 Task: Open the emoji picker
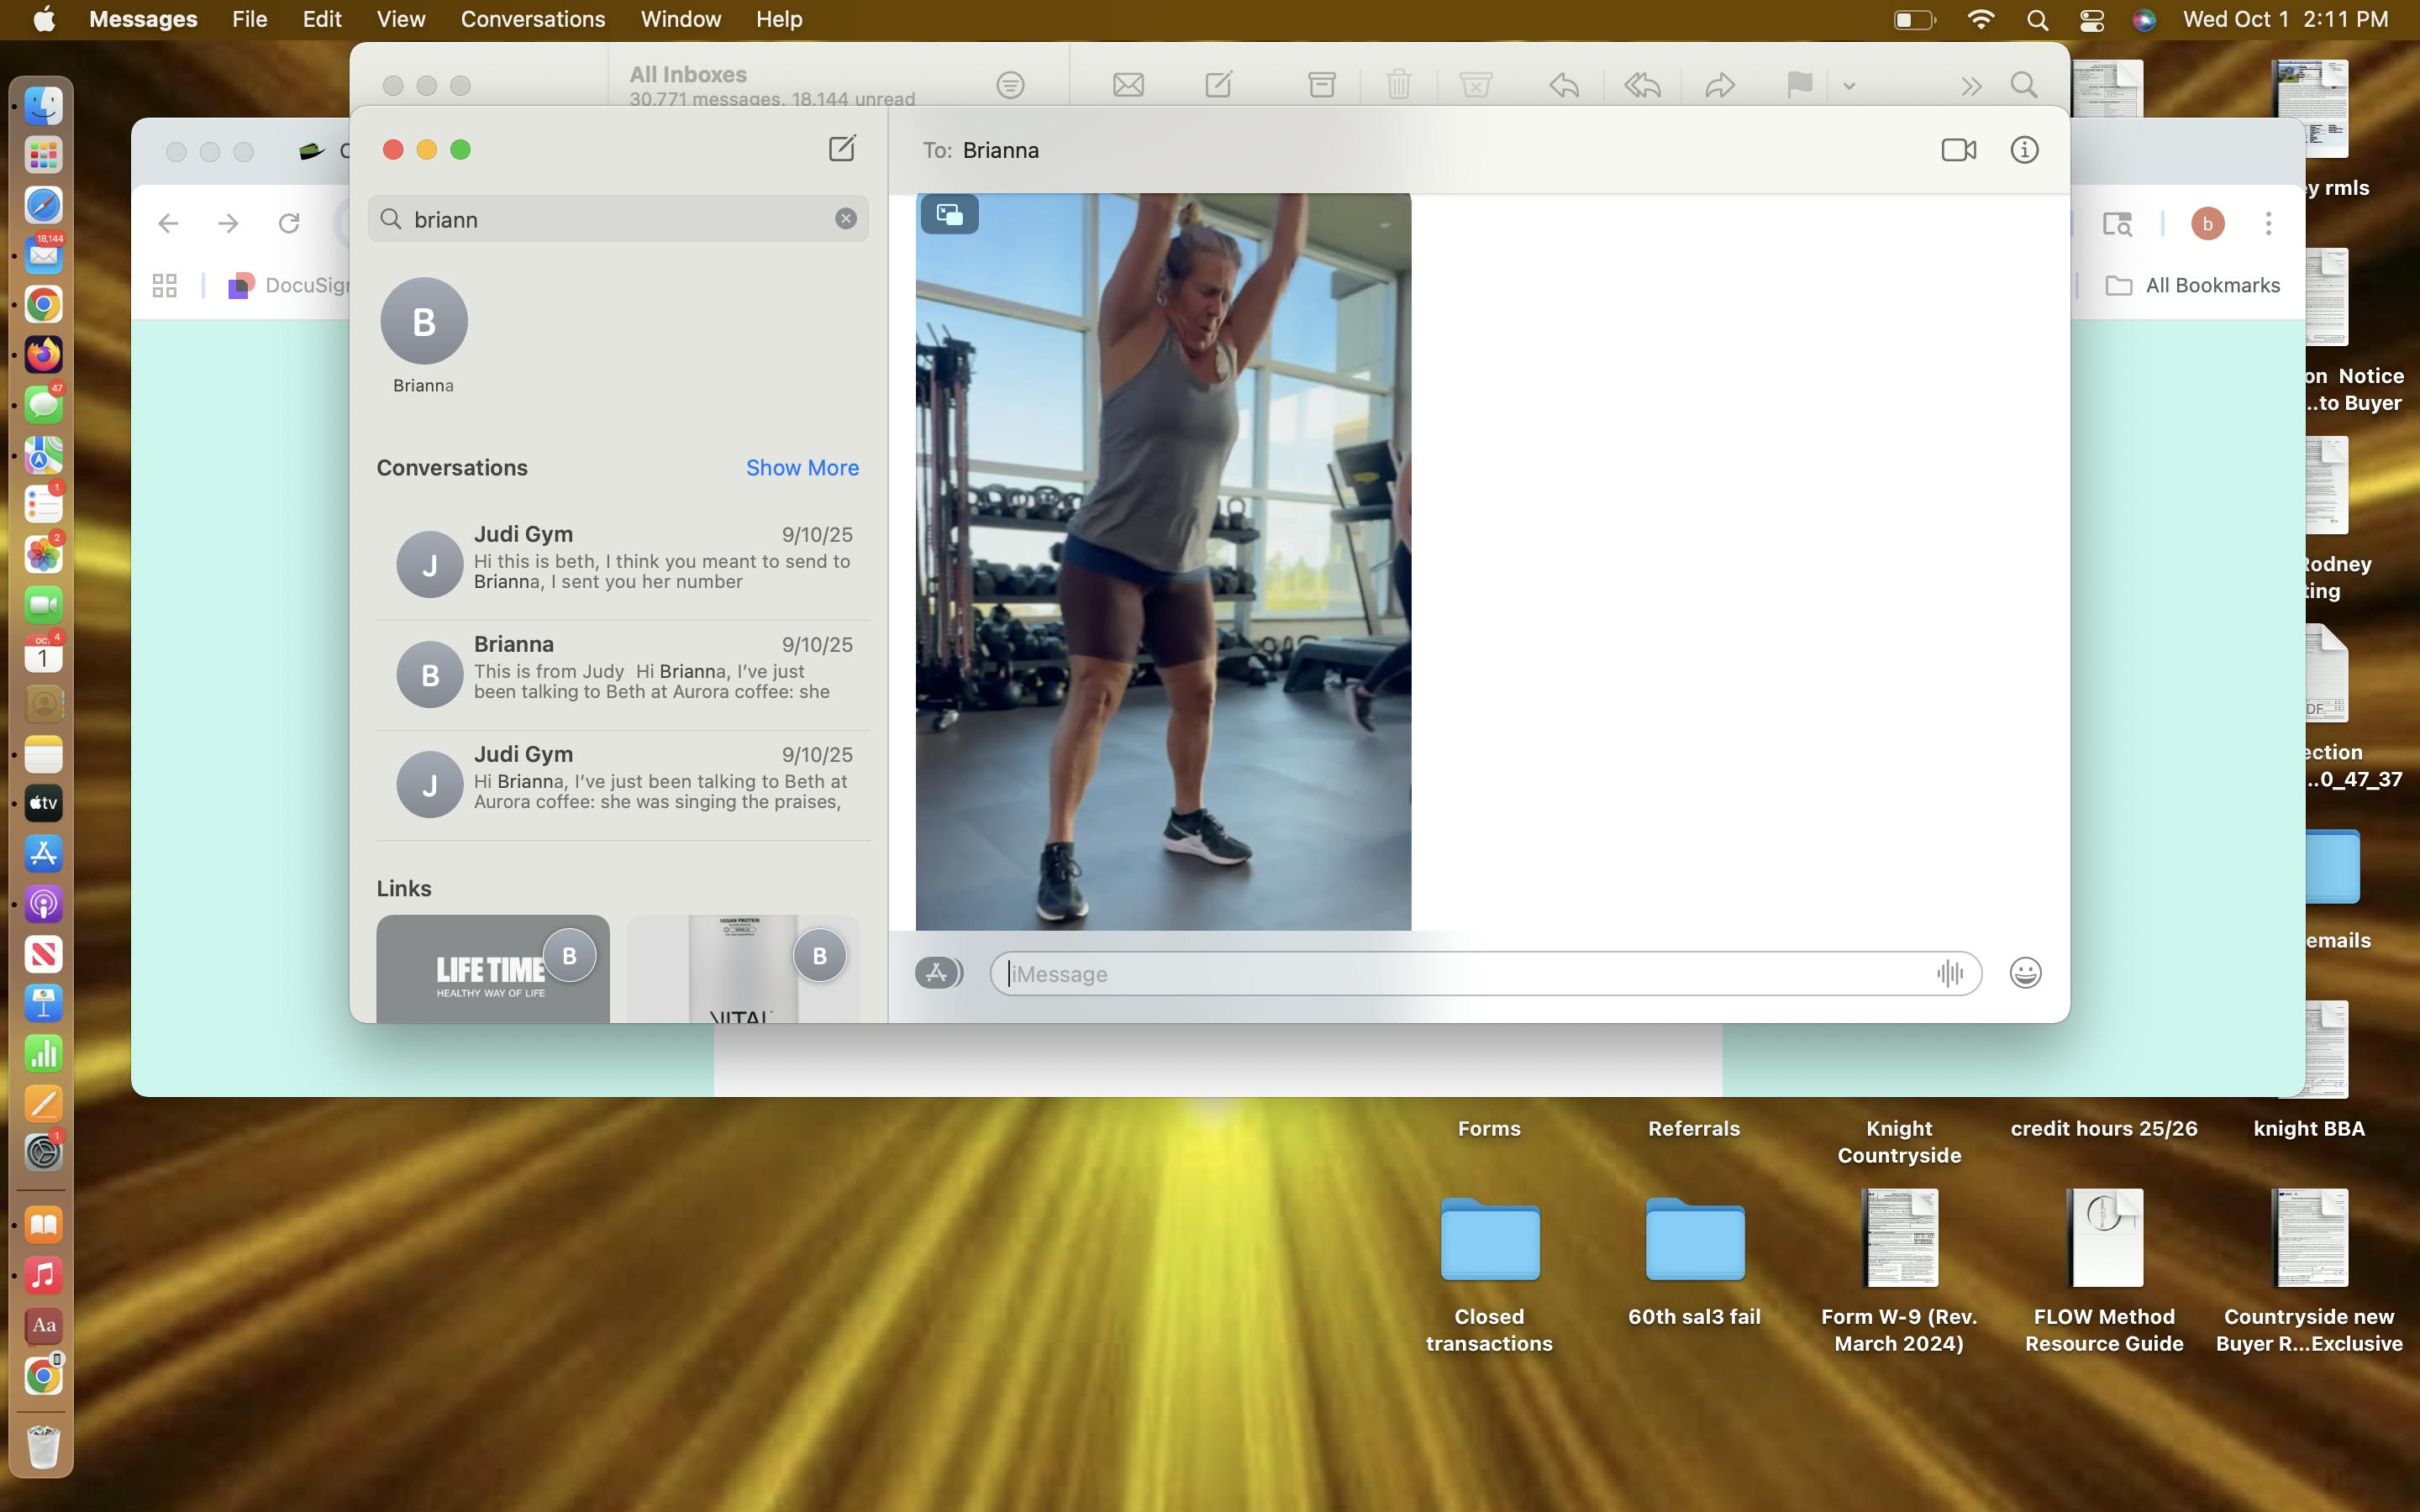tap(2025, 973)
